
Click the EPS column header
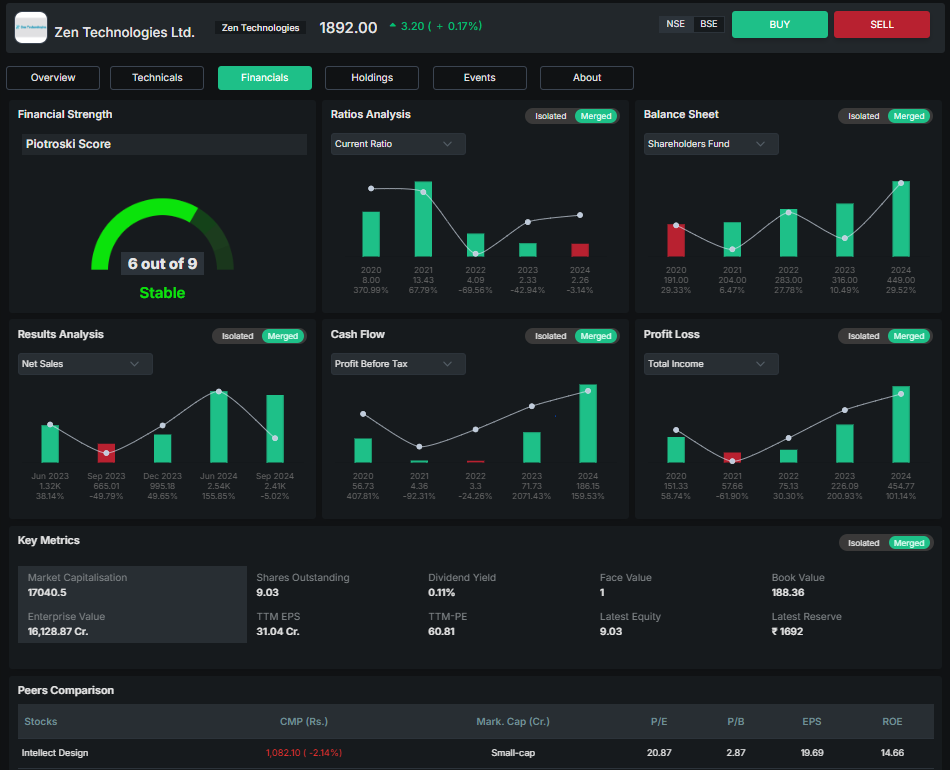click(x=812, y=722)
